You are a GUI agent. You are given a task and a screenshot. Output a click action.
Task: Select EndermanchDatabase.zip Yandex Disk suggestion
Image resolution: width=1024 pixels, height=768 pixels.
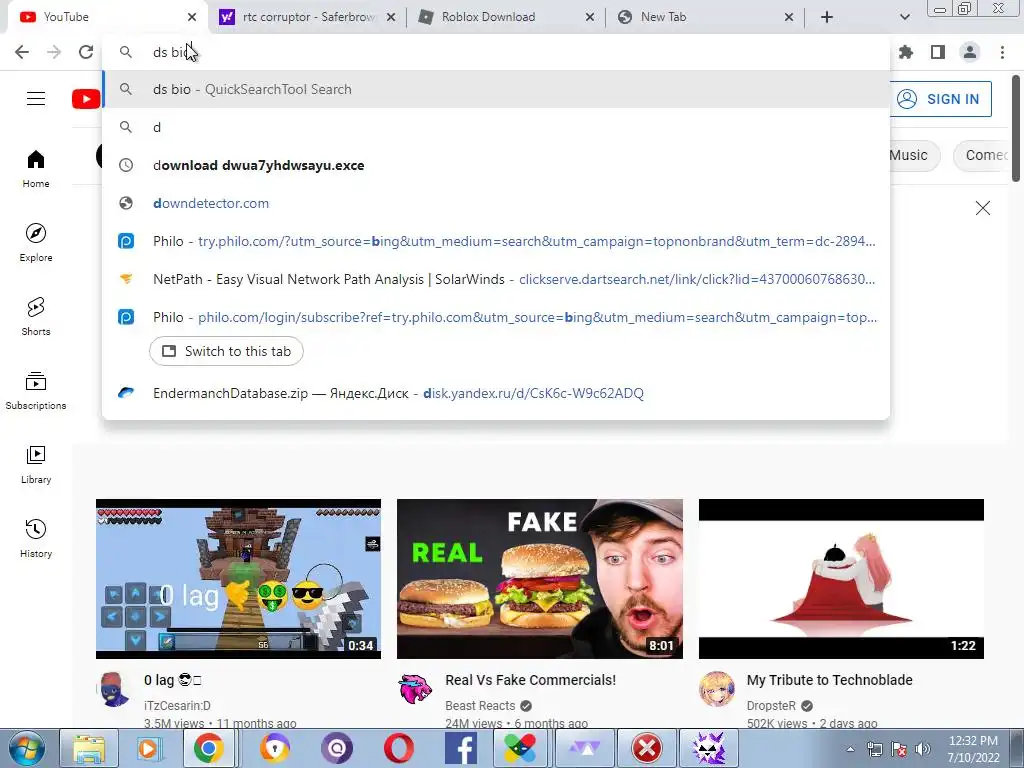496,393
